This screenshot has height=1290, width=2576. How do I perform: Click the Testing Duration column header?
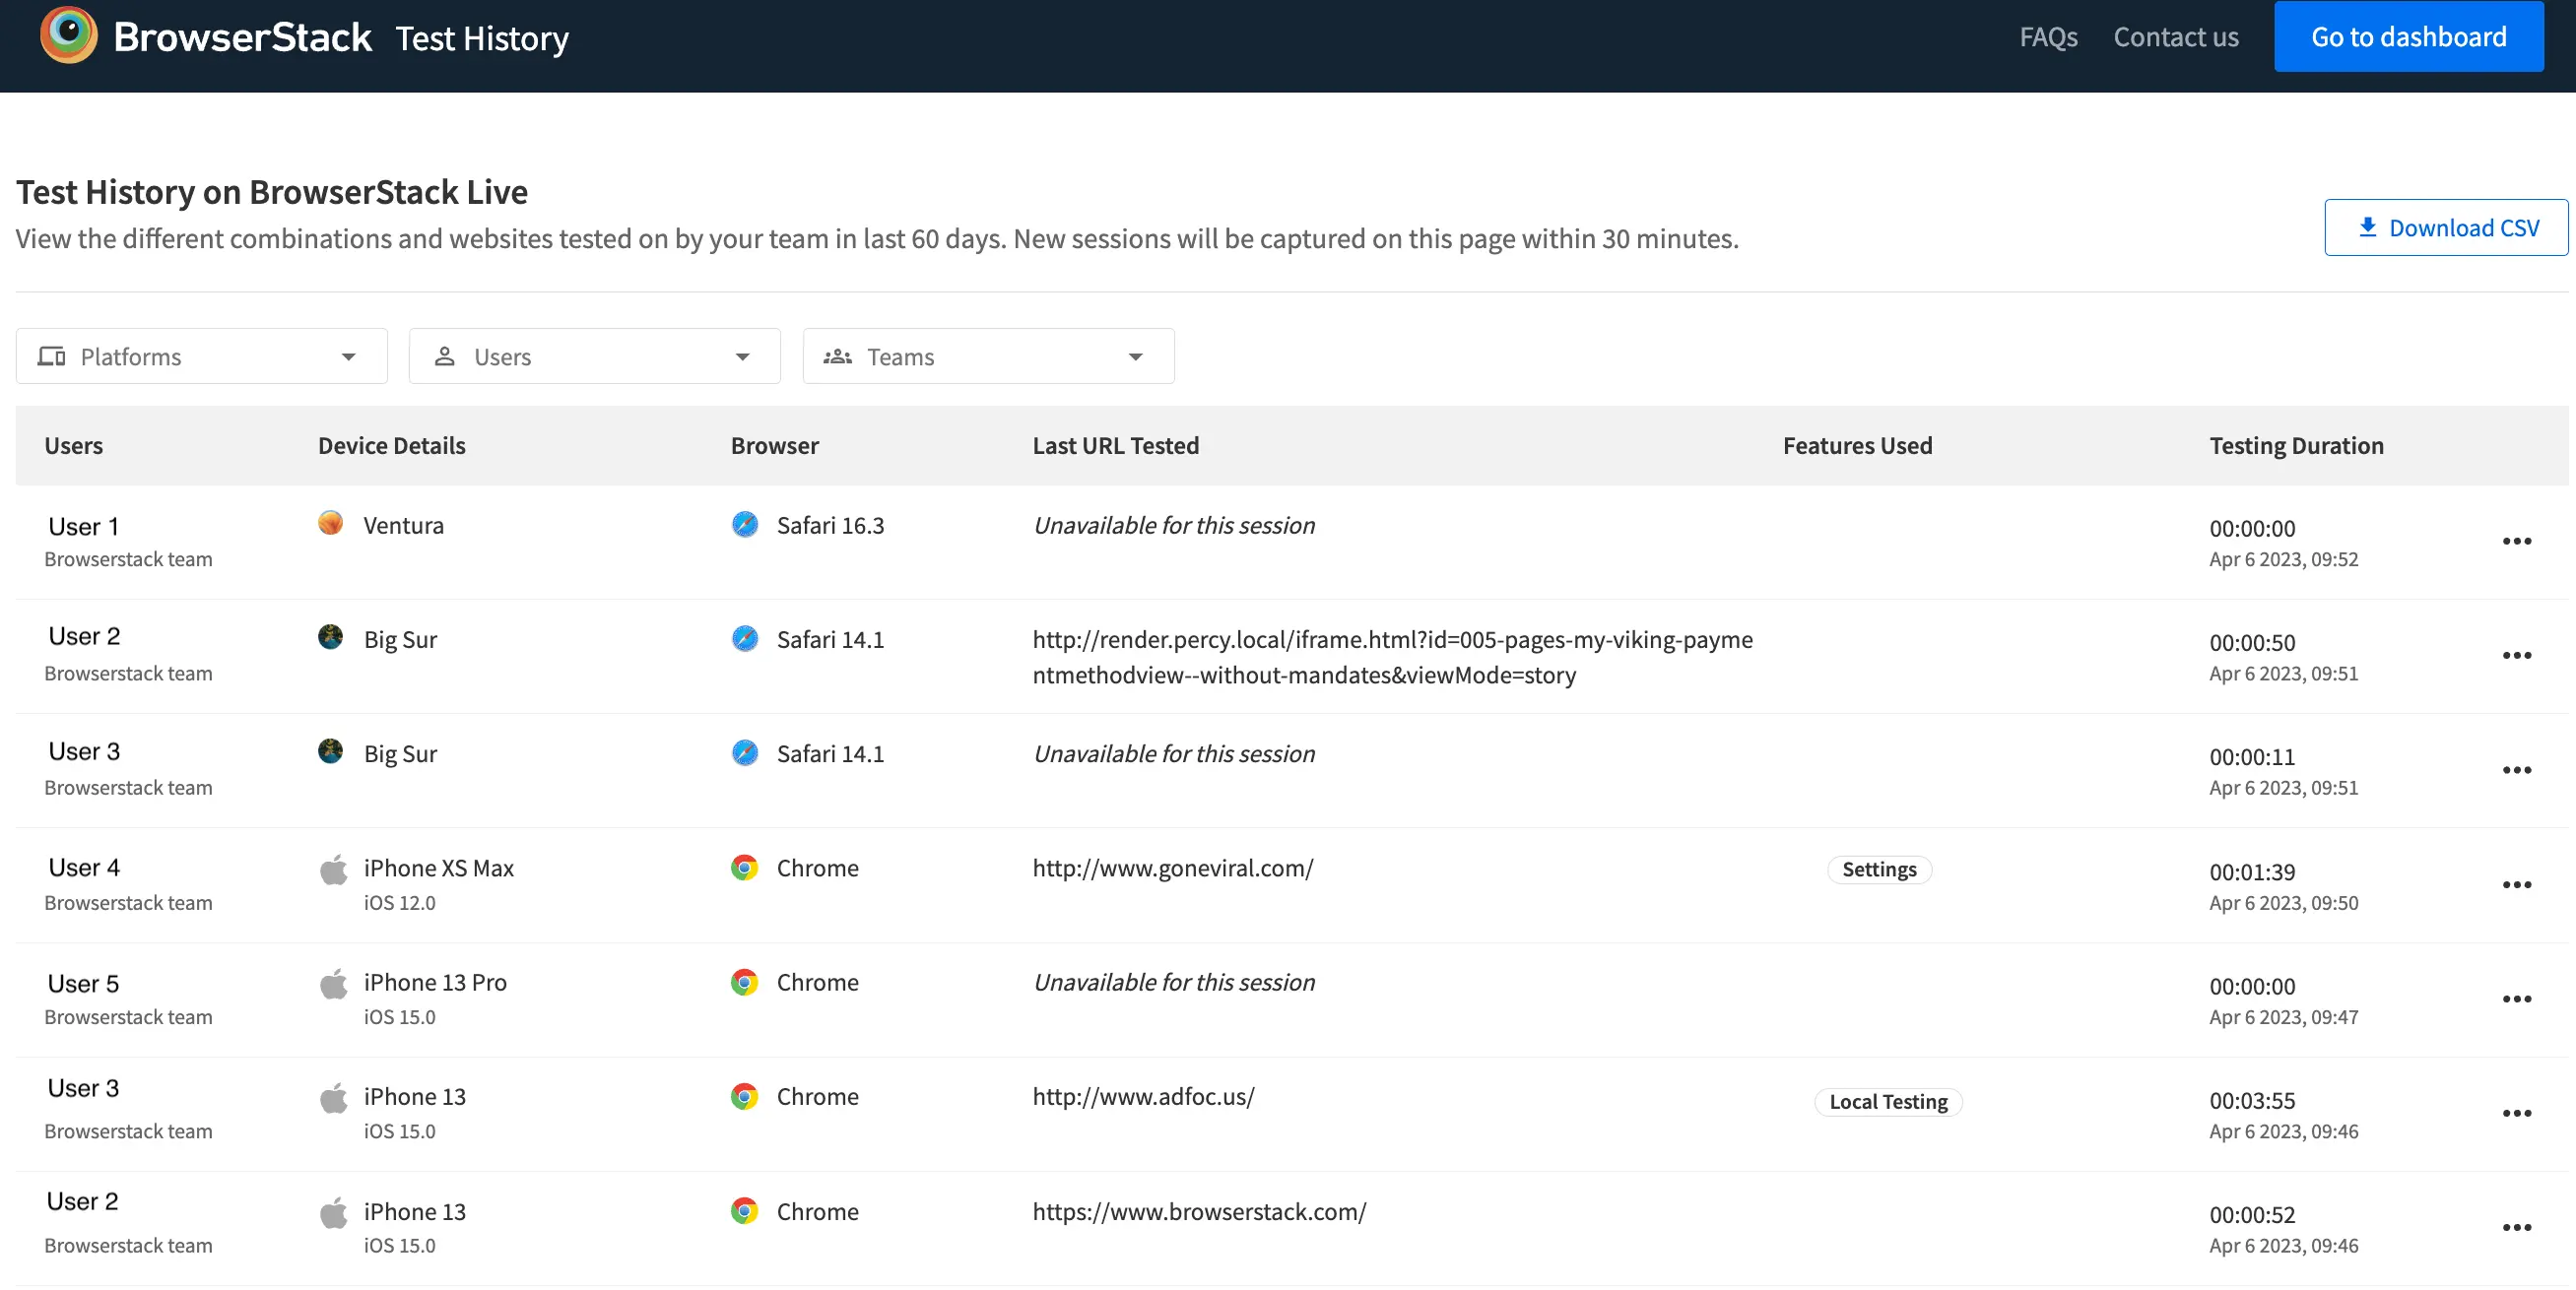2295,445
